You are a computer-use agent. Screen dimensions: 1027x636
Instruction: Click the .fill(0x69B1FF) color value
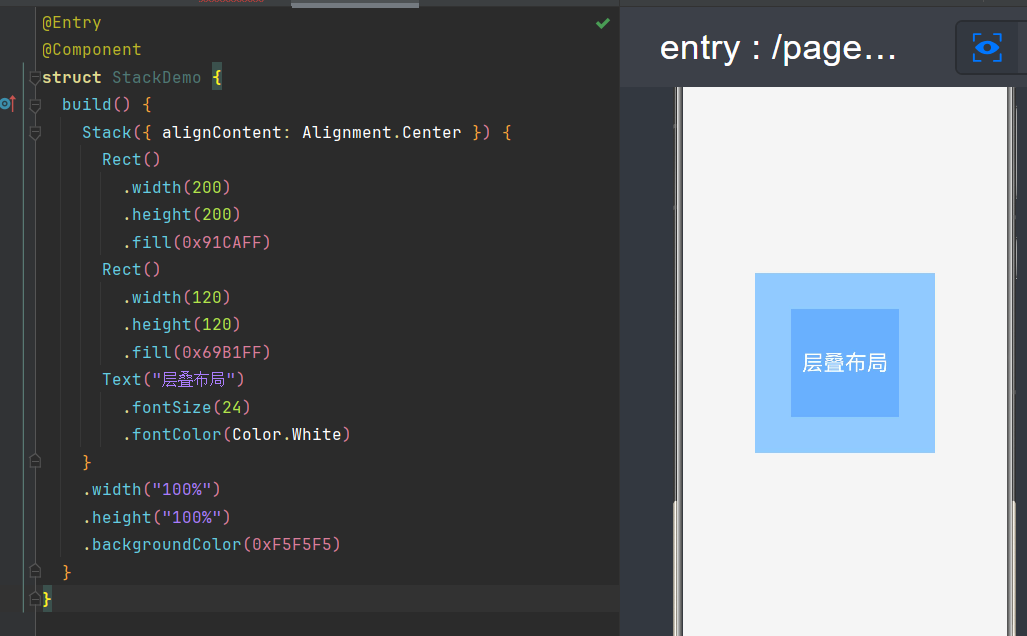[222, 352]
